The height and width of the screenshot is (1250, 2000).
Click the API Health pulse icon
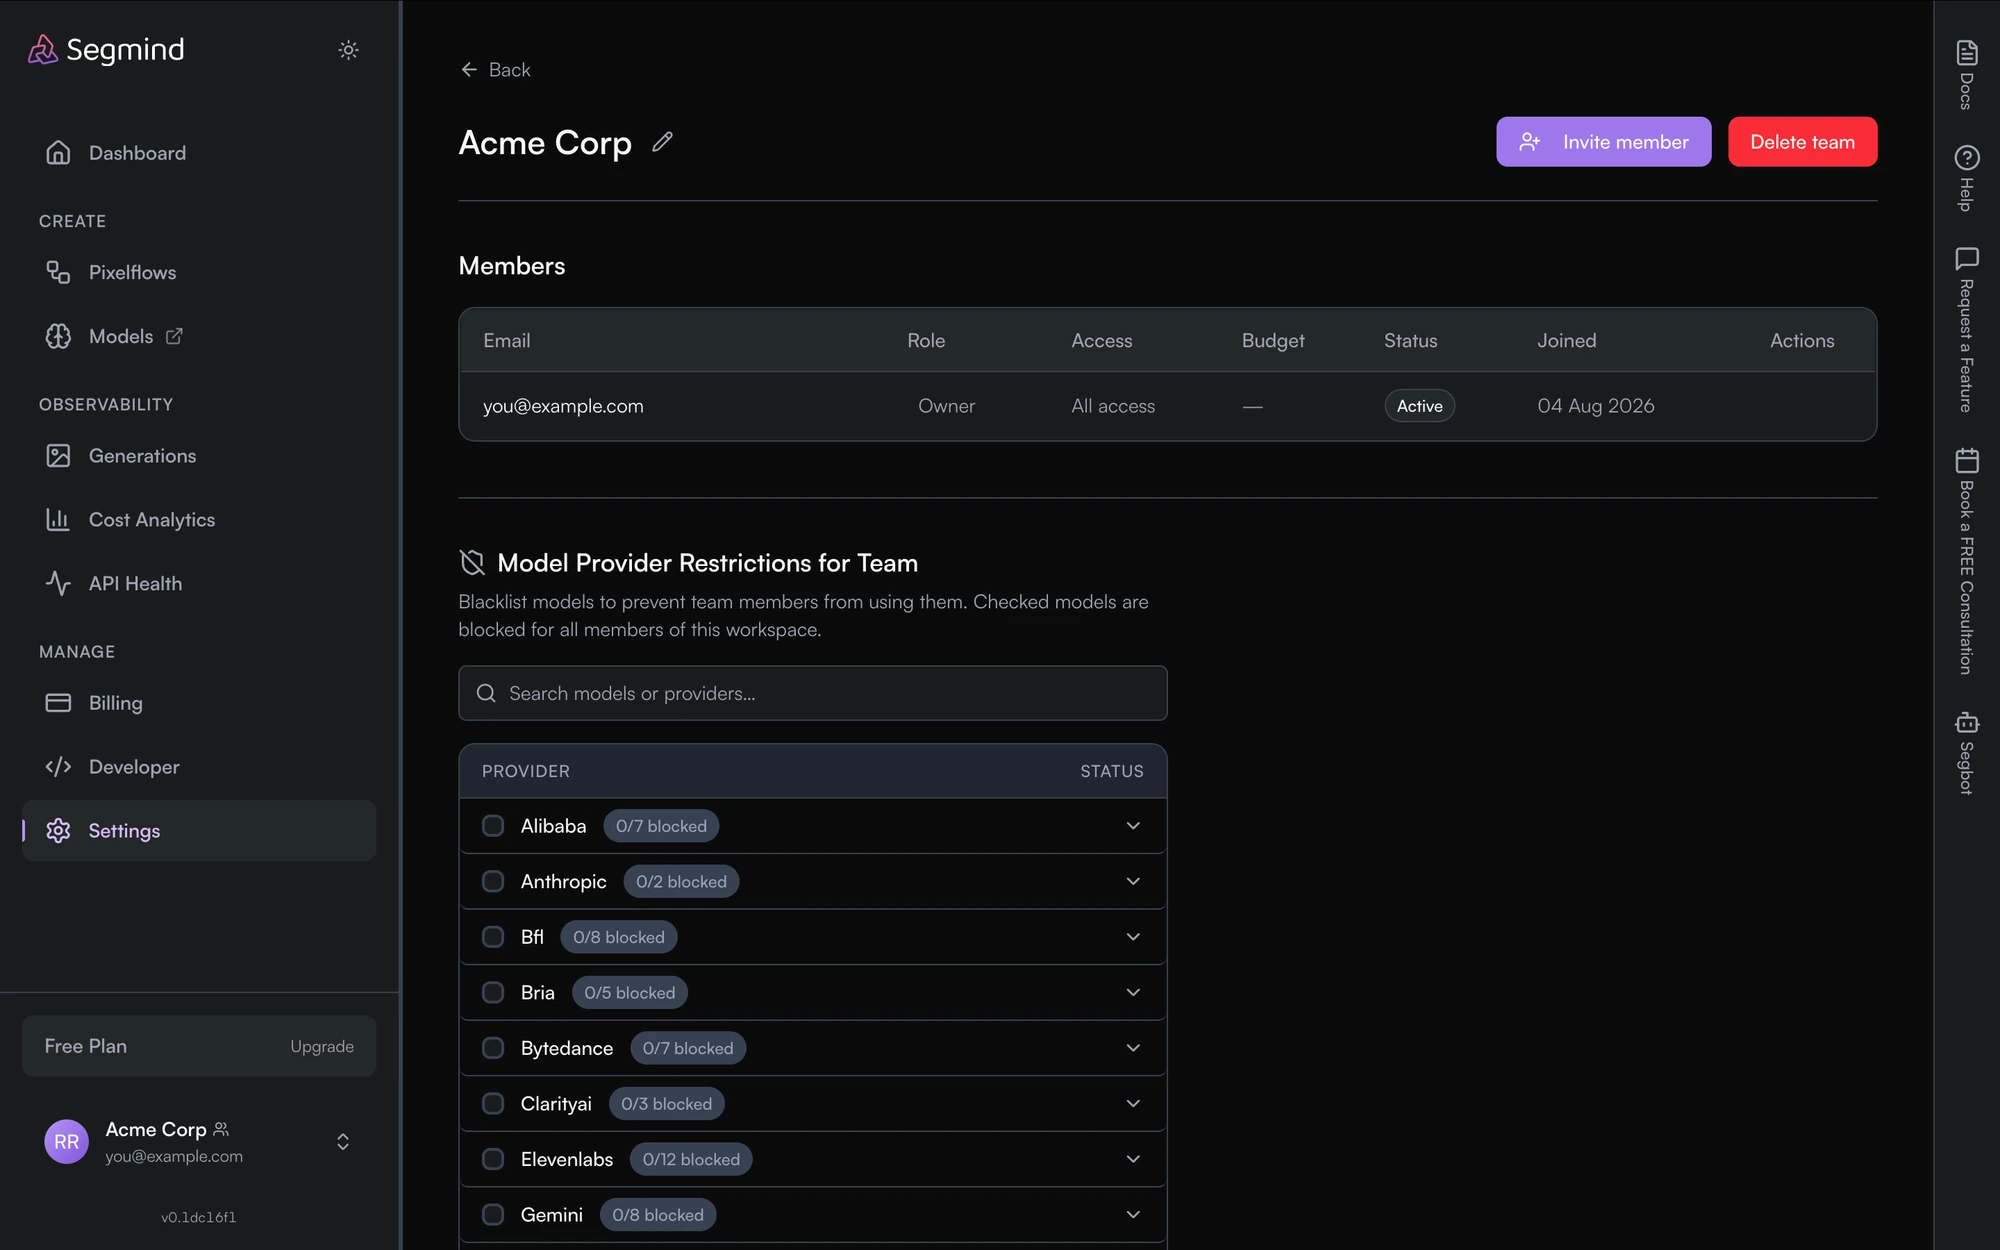point(58,583)
